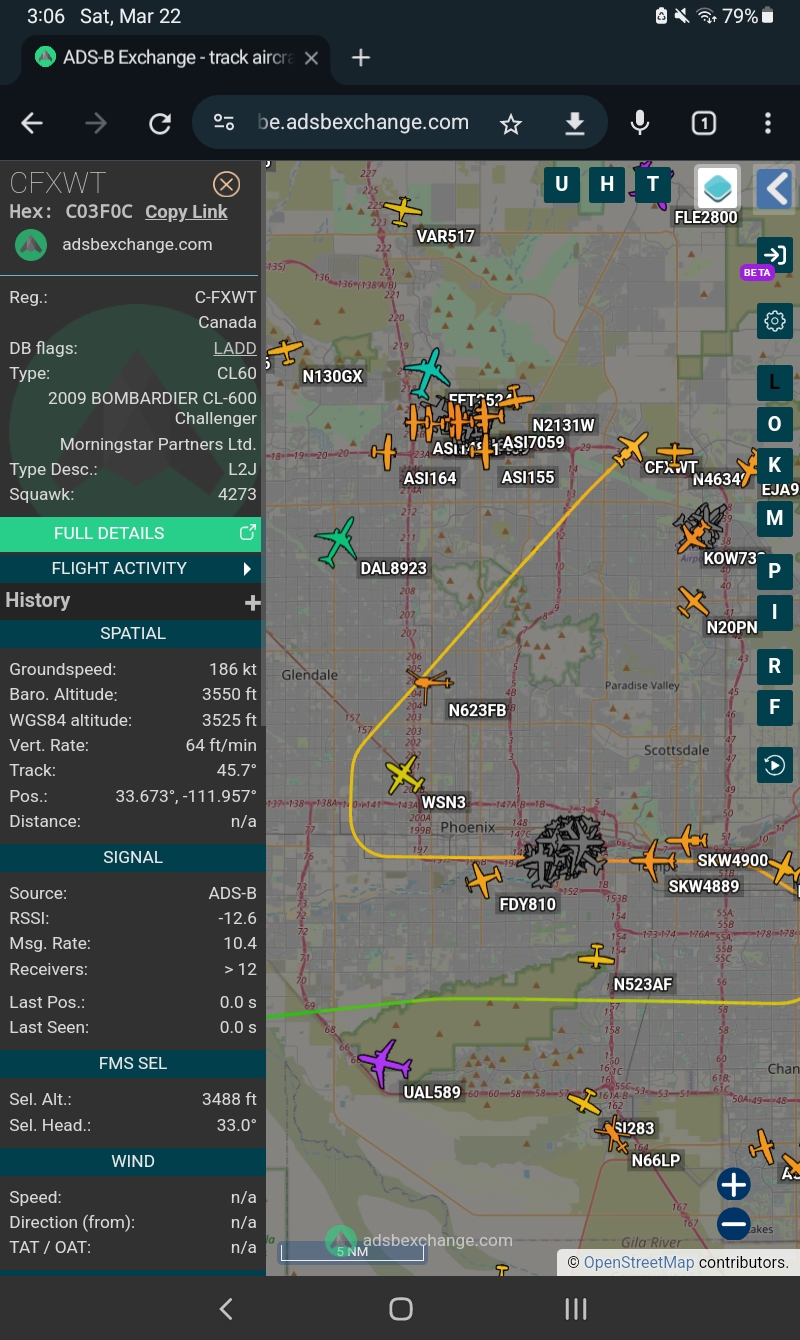Open site info icon in address bar
This screenshot has height=1340, width=800.
click(224, 123)
